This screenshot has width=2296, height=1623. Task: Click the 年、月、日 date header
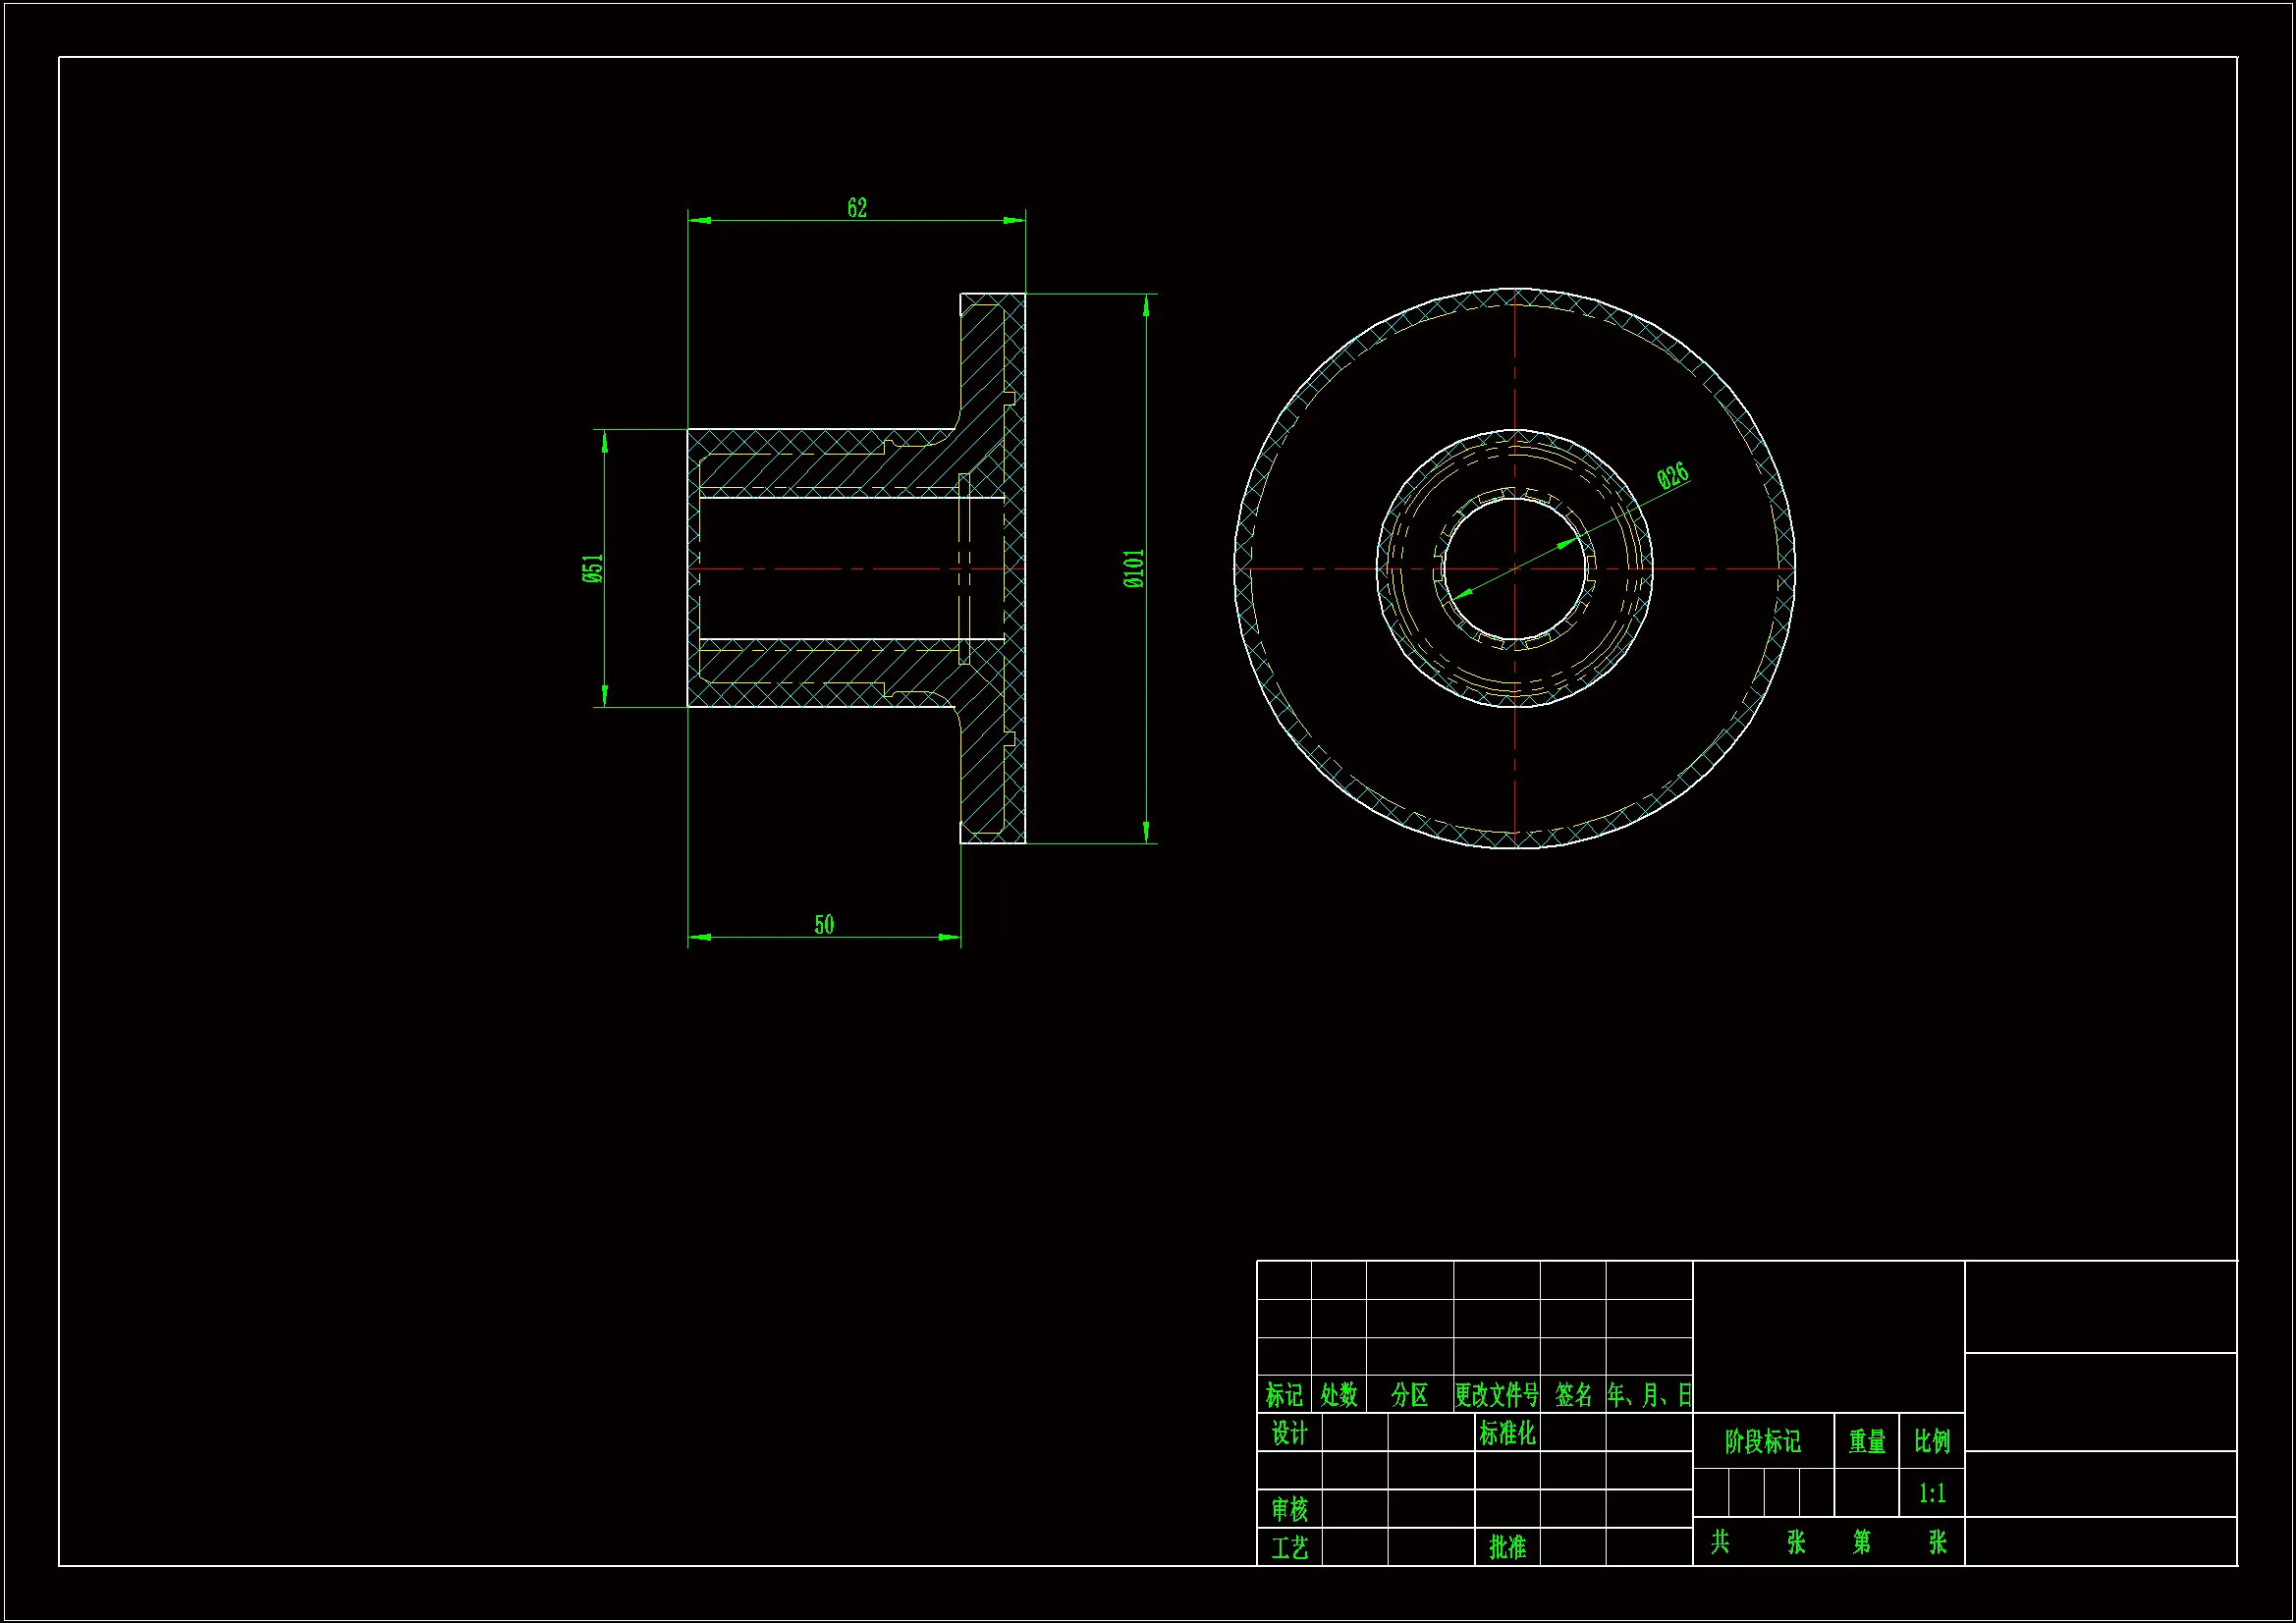coord(1649,1395)
